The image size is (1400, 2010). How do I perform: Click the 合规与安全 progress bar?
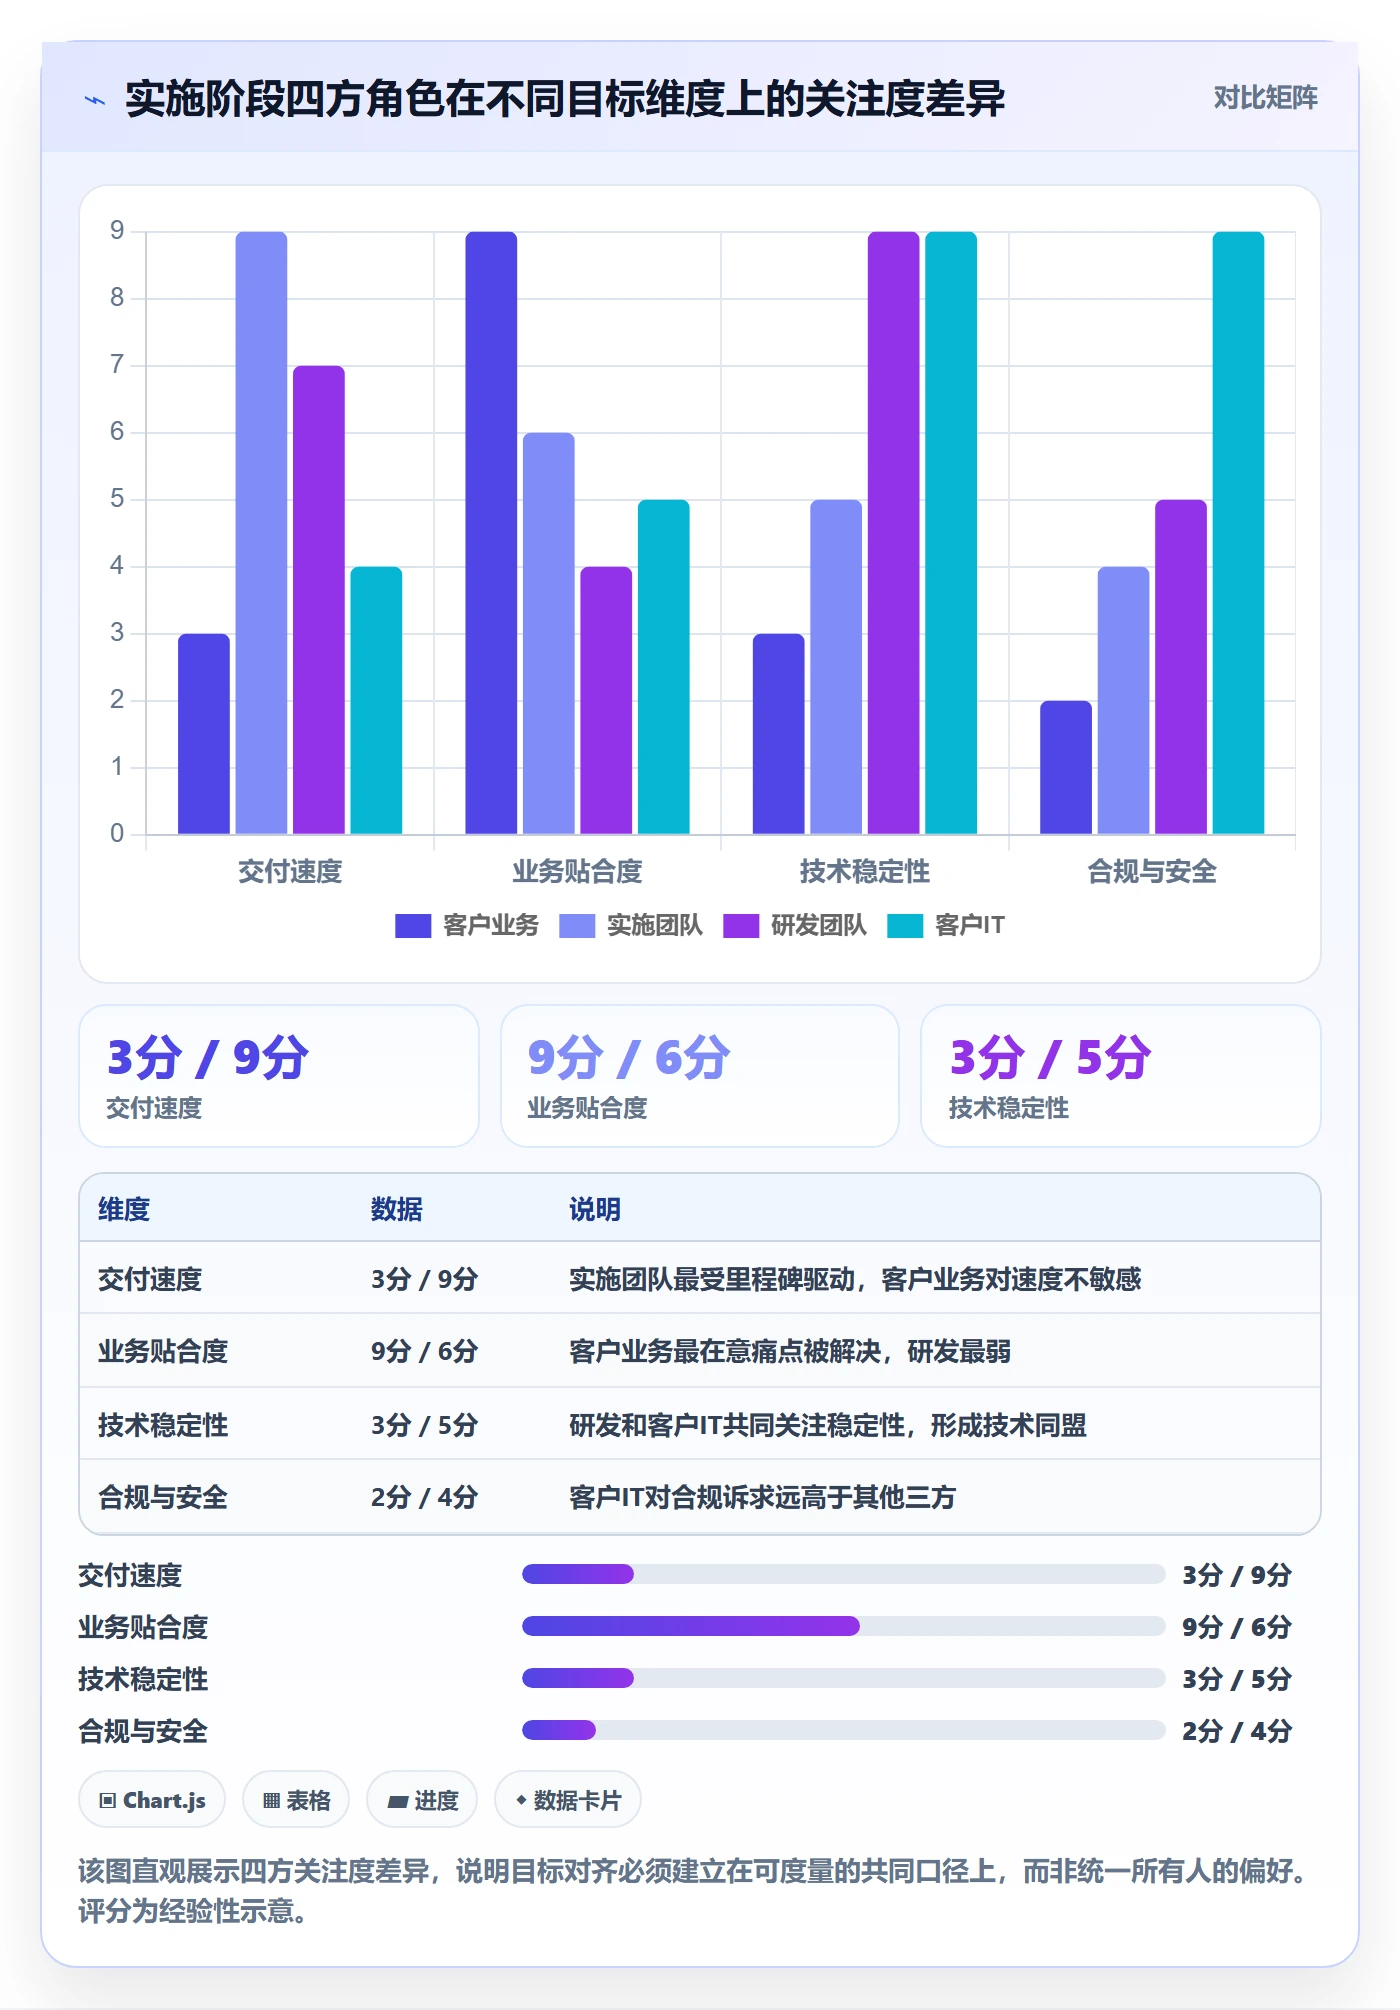[843, 1730]
